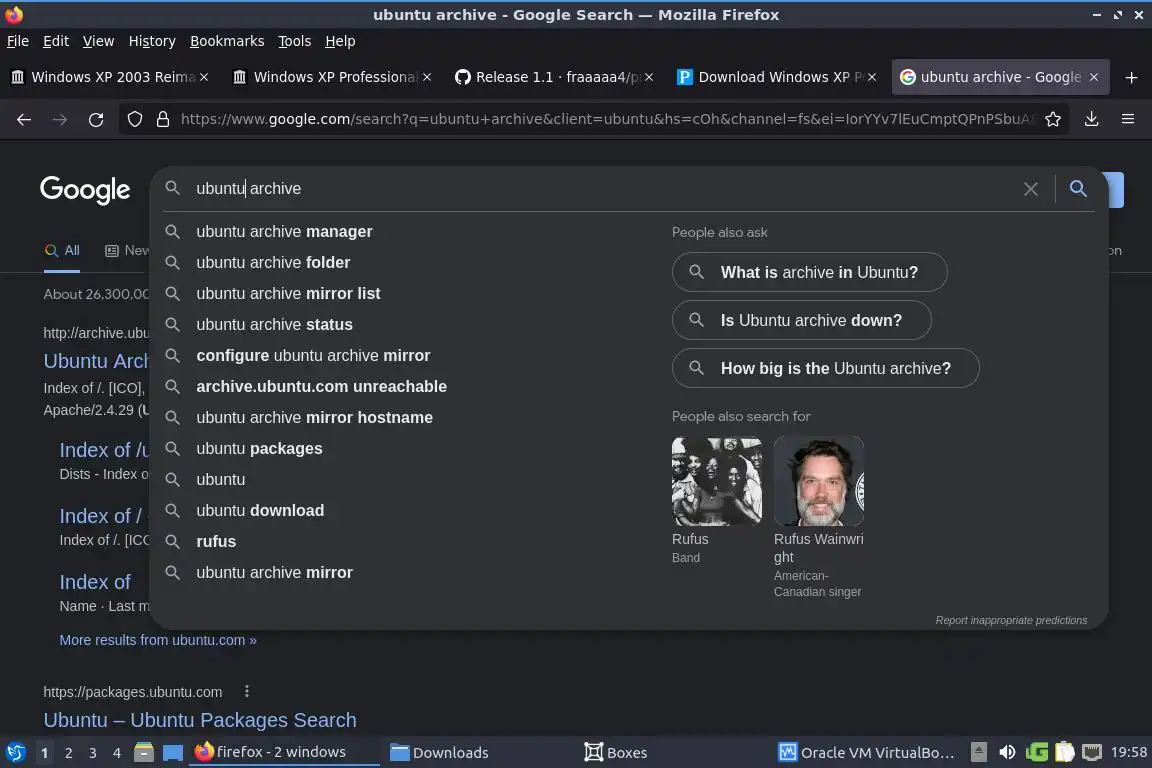Open the View menu
1152x768 pixels.
tap(98, 41)
